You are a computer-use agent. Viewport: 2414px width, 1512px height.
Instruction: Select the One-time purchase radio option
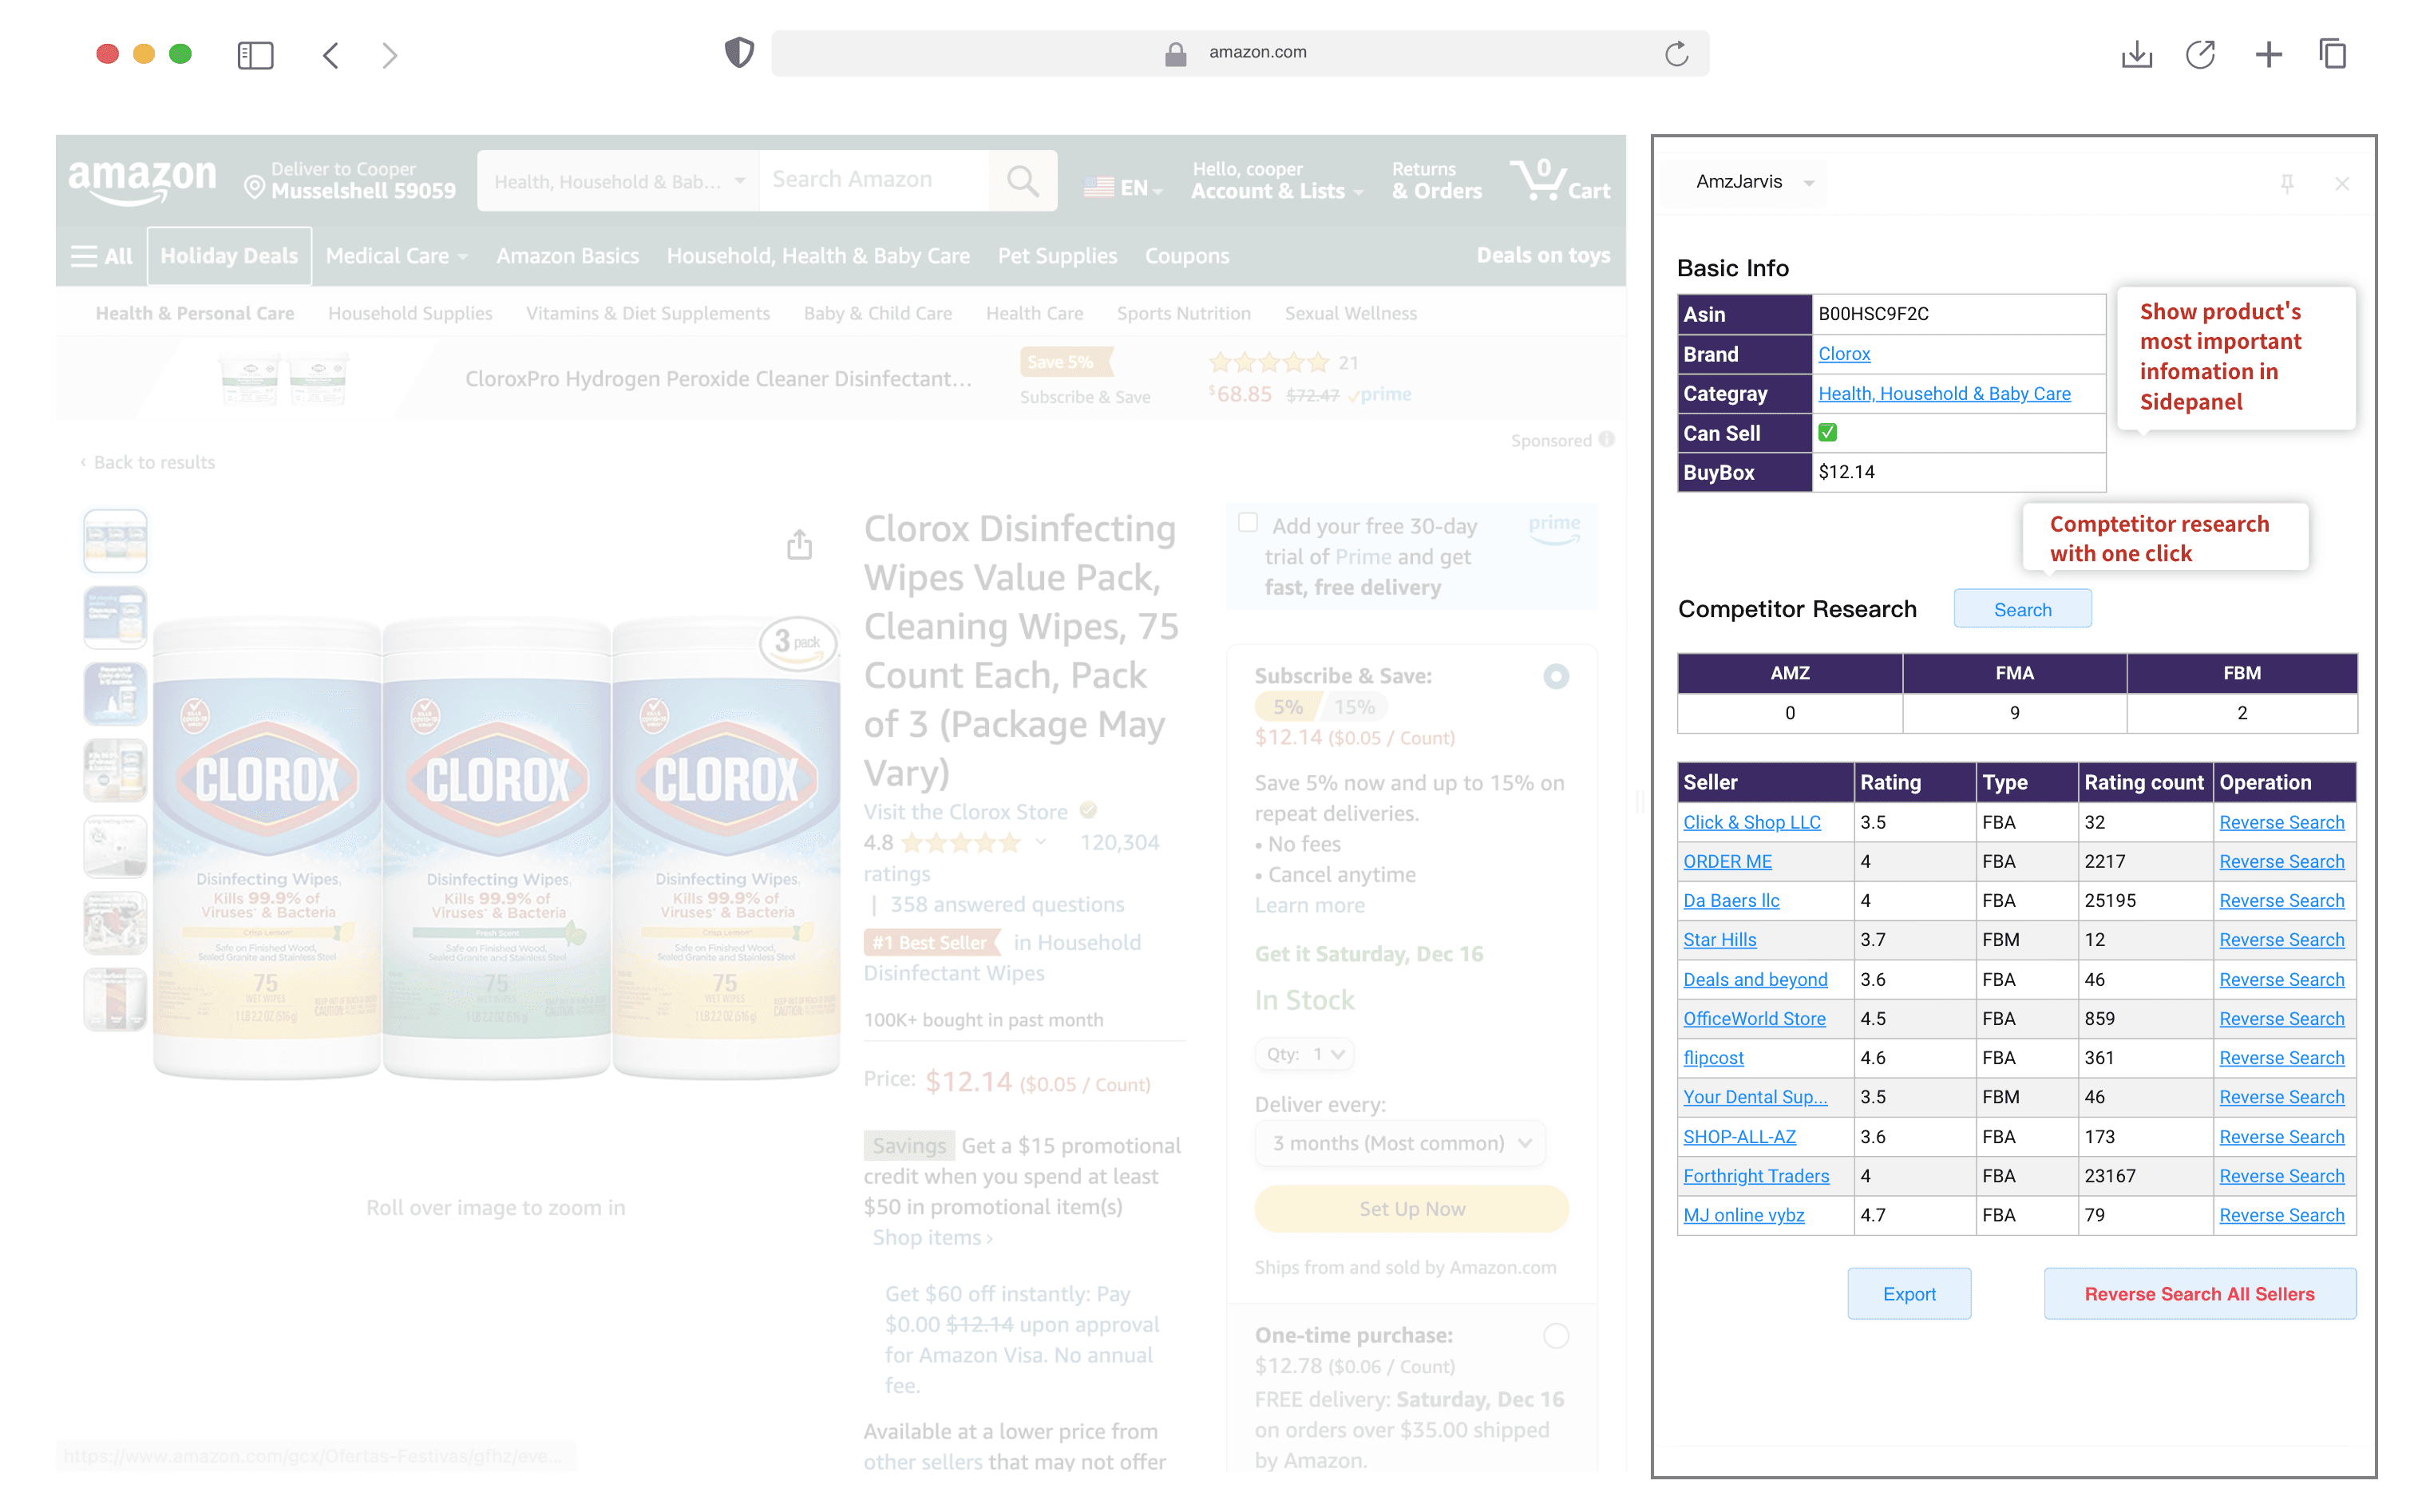[x=1555, y=1335]
